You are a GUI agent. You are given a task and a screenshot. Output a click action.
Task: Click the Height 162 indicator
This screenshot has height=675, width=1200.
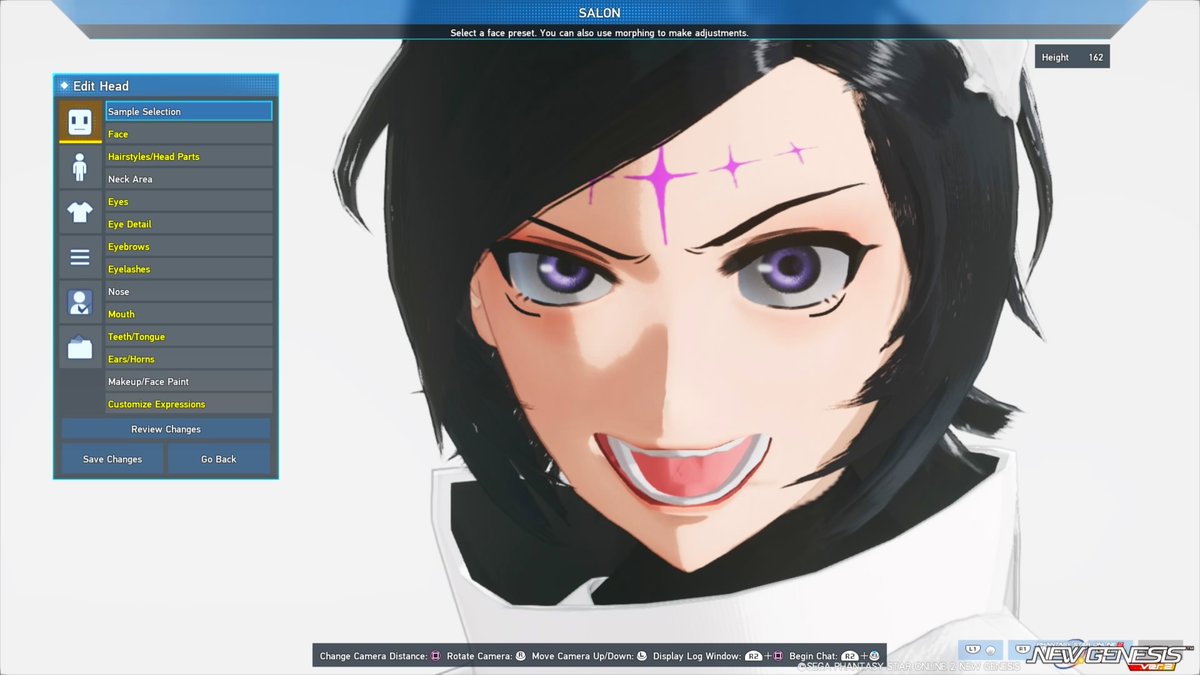tap(1072, 57)
